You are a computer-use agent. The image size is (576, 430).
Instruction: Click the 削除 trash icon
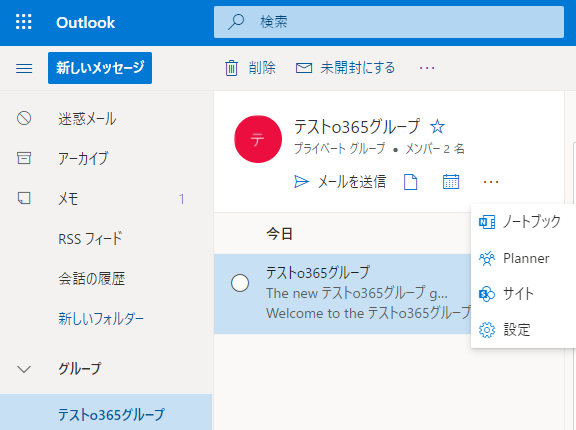coord(231,68)
